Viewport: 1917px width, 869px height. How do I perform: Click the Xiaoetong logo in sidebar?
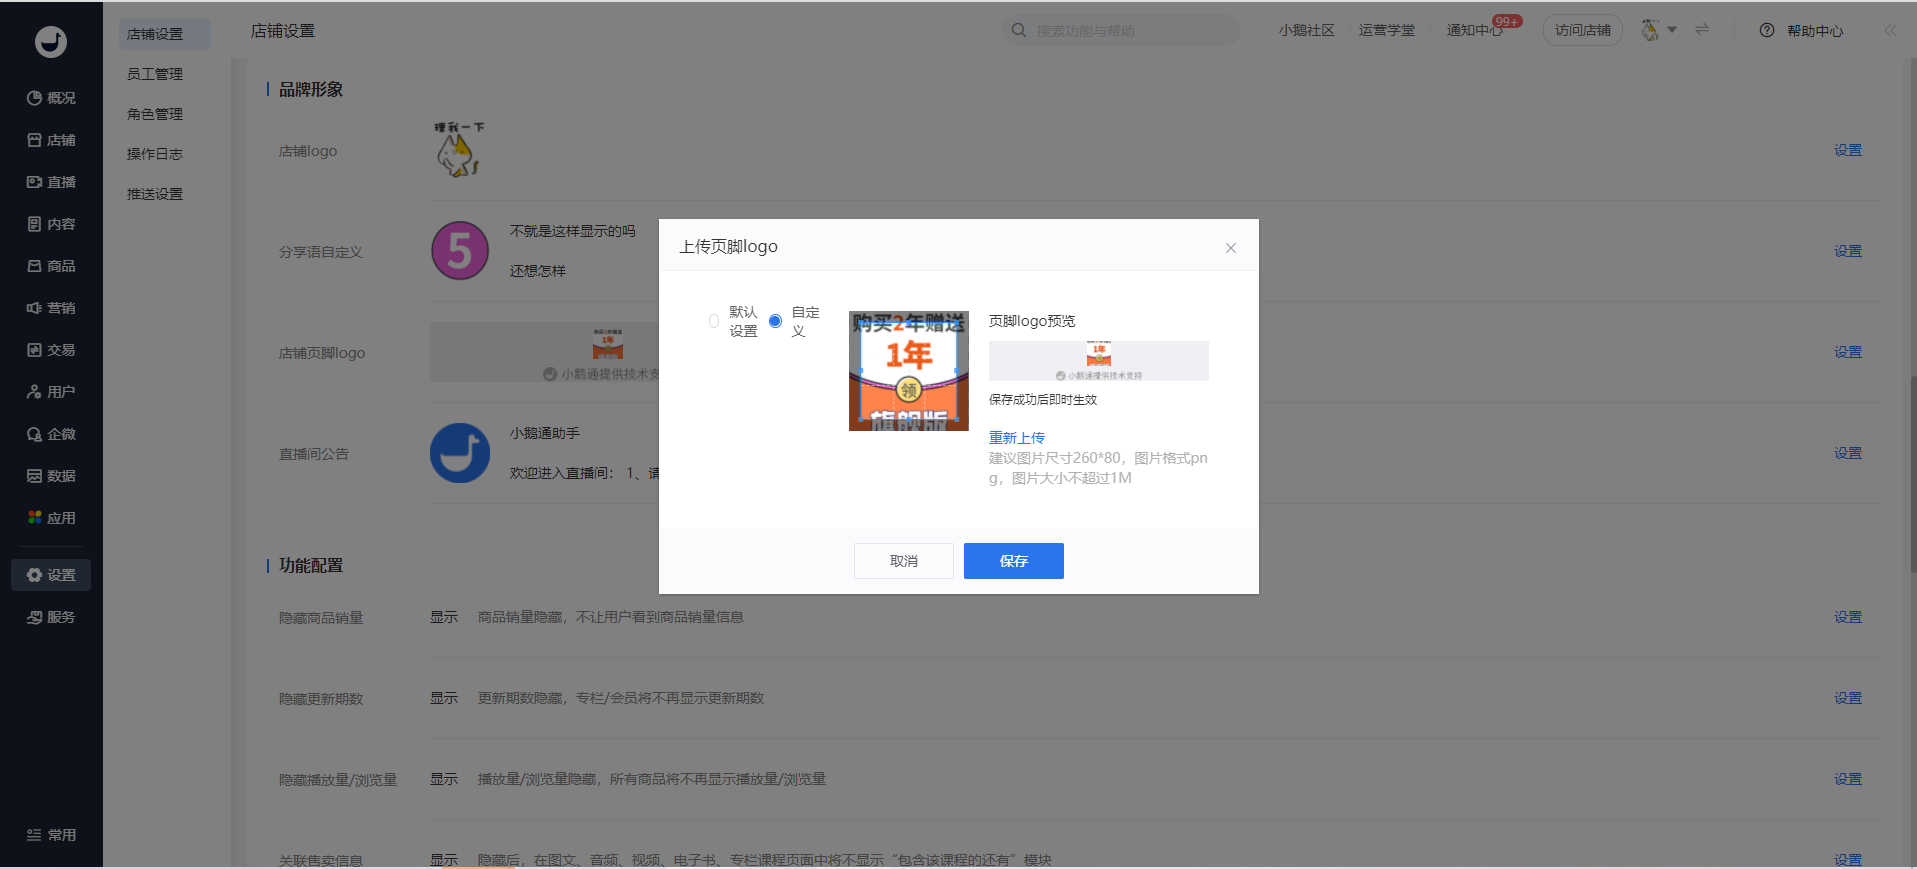click(x=51, y=42)
